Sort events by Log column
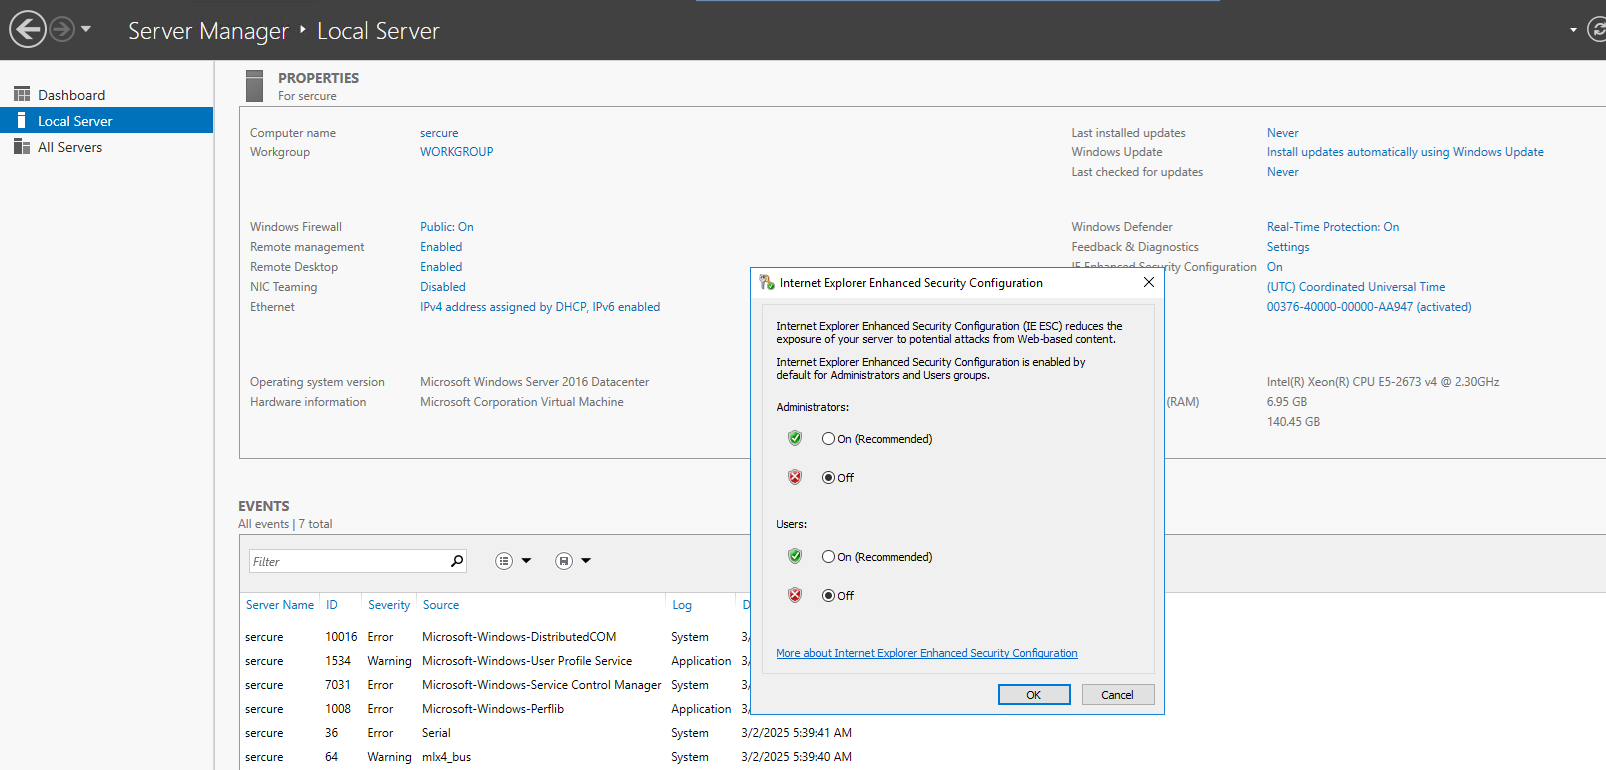Image resolution: width=1606 pixels, height=770 pixels. (682, 605)
